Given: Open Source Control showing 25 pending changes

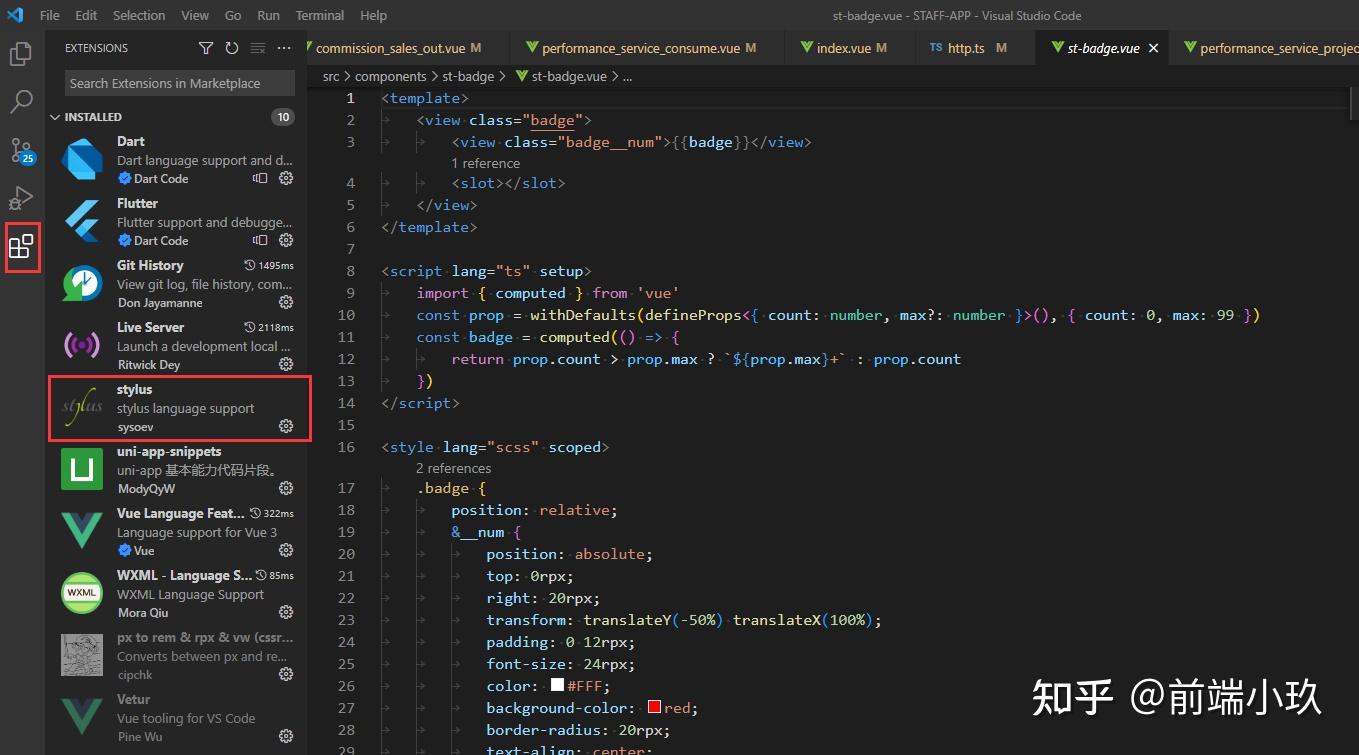Looking at the screenshot, I should point(22,151).
